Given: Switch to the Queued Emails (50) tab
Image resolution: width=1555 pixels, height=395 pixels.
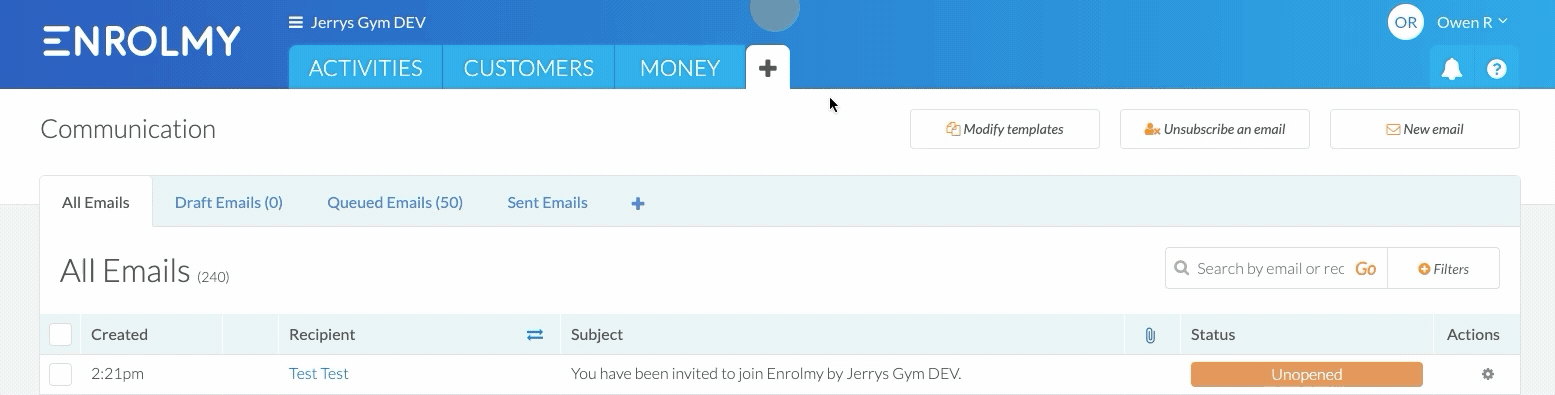Looking at the screenshot, I should coord(395,202).
